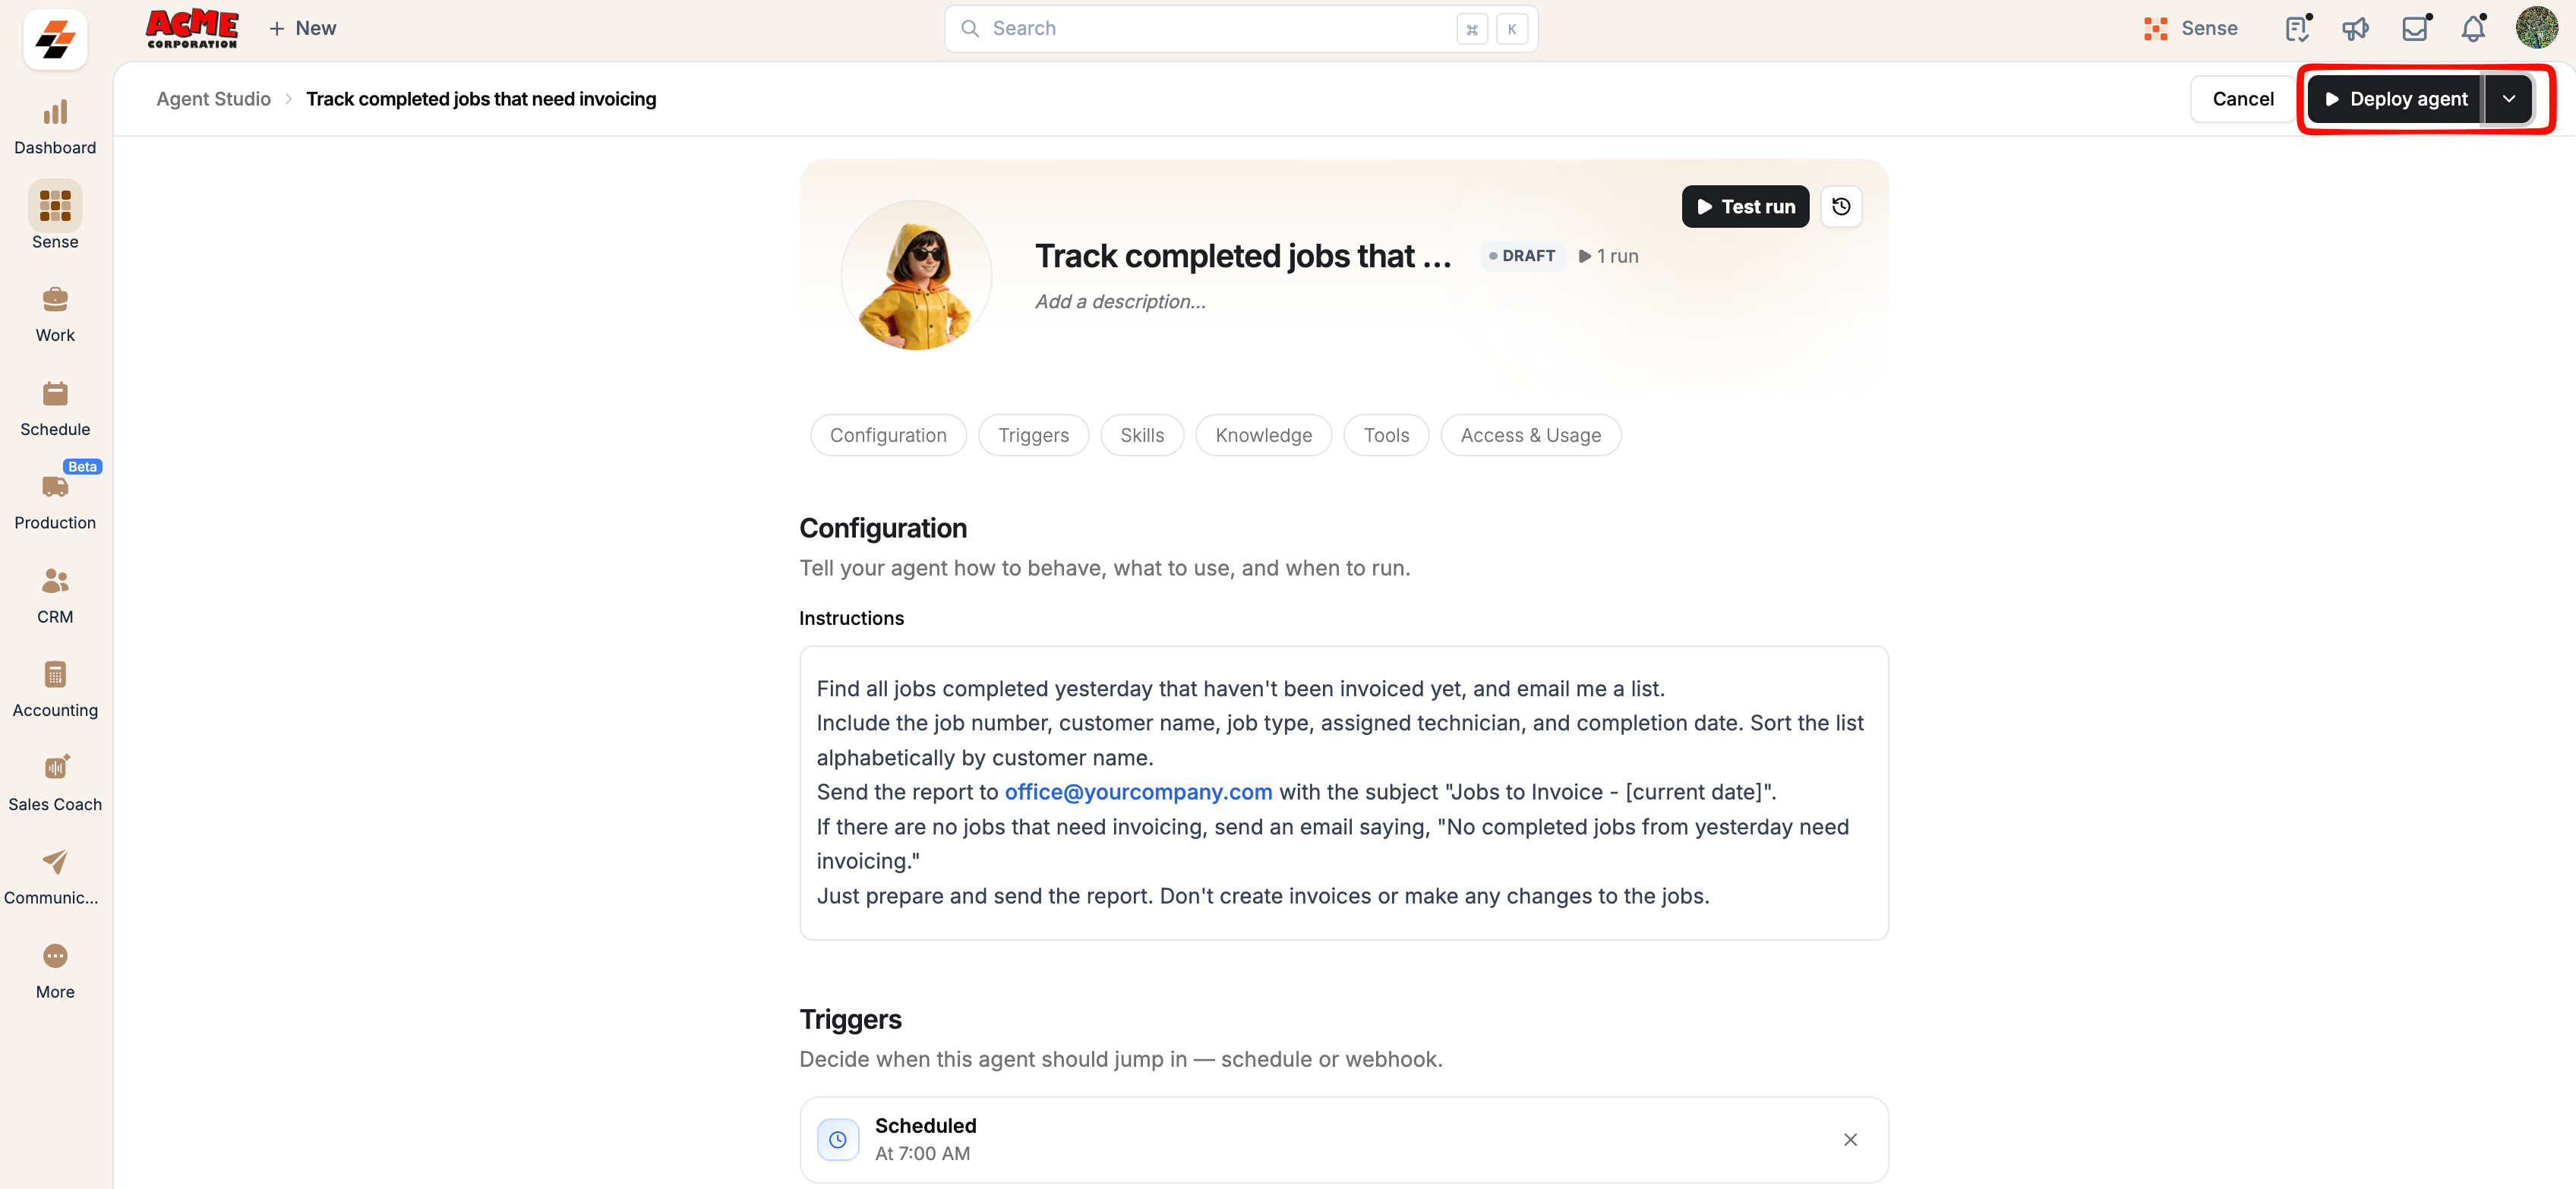
Task: Open notifications bell icon
Action: pyautogui.click(x=2473, y=29)
